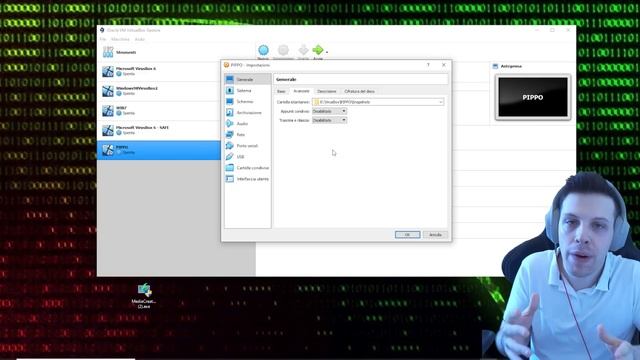640x360 pixels.
Task: Open the File menu
Action: pos(103,39)
